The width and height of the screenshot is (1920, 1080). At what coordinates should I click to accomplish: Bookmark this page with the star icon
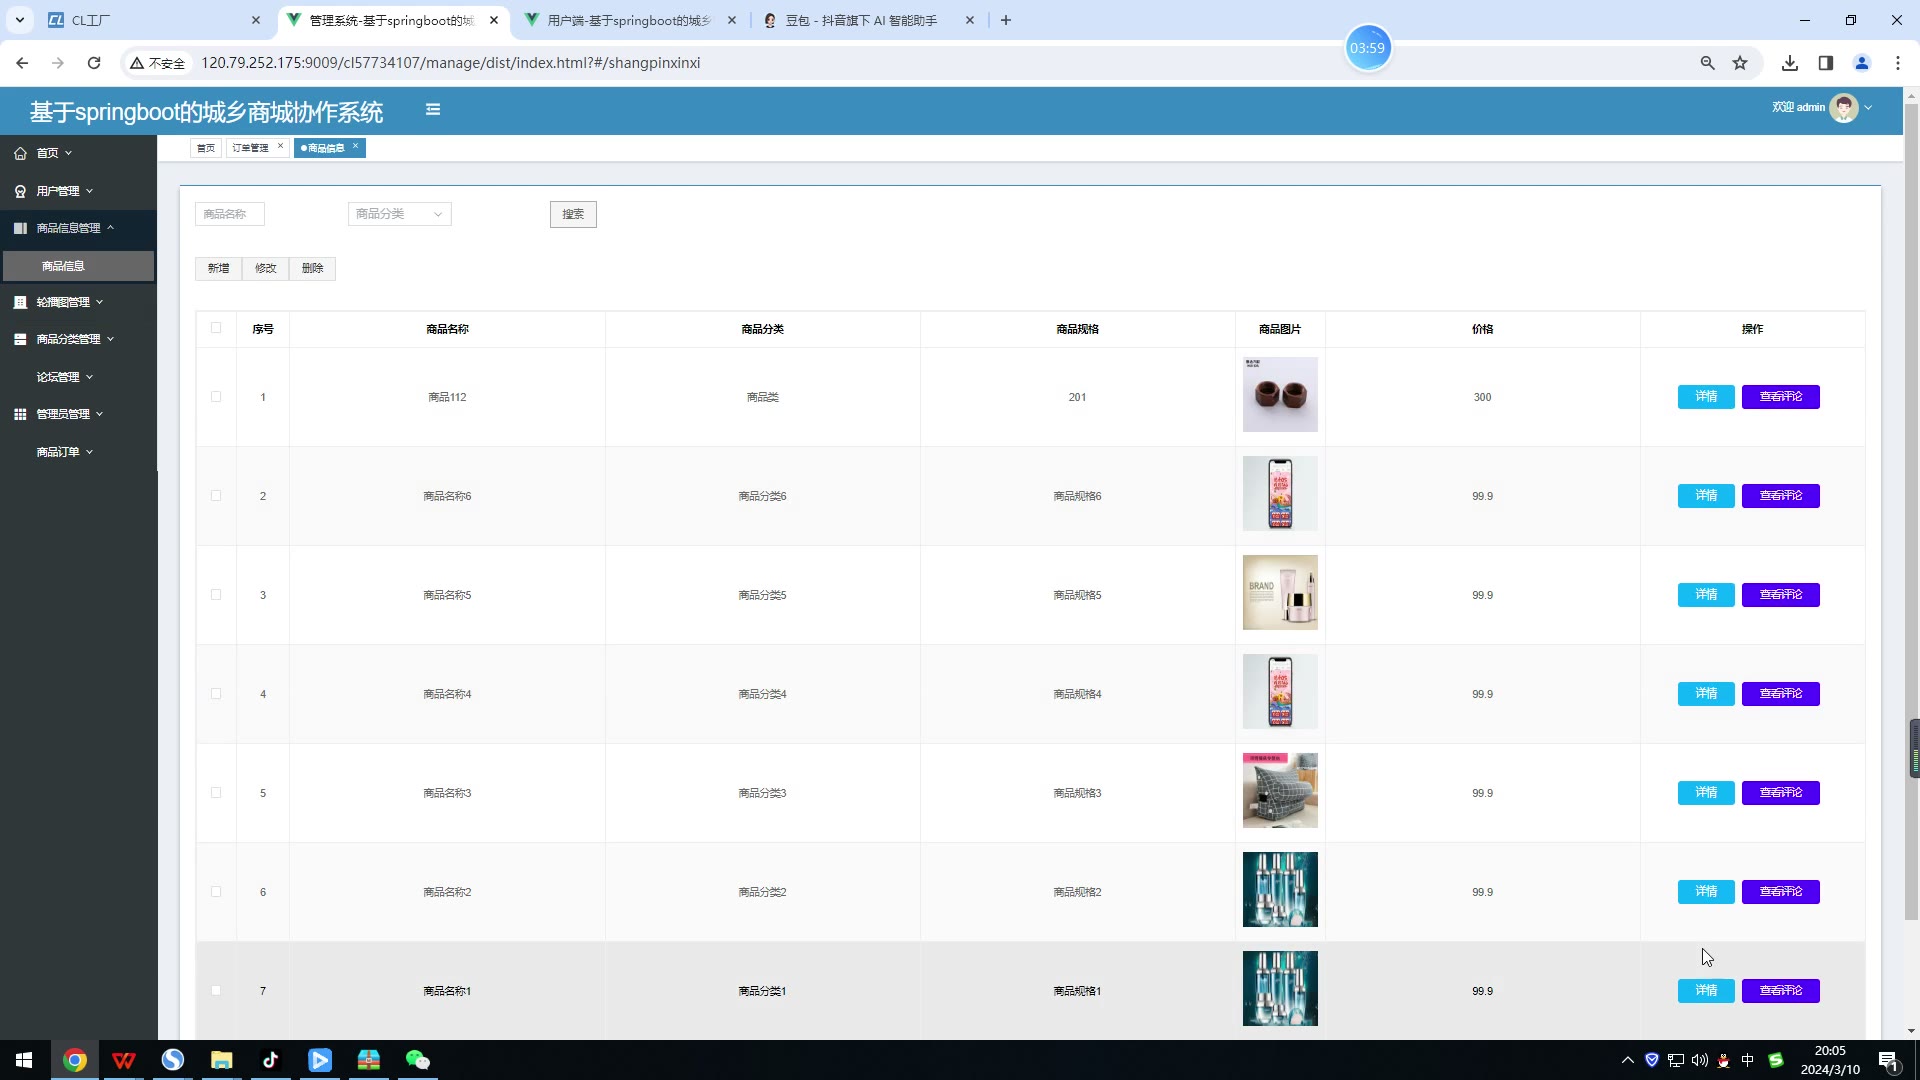click(1740, 63)
